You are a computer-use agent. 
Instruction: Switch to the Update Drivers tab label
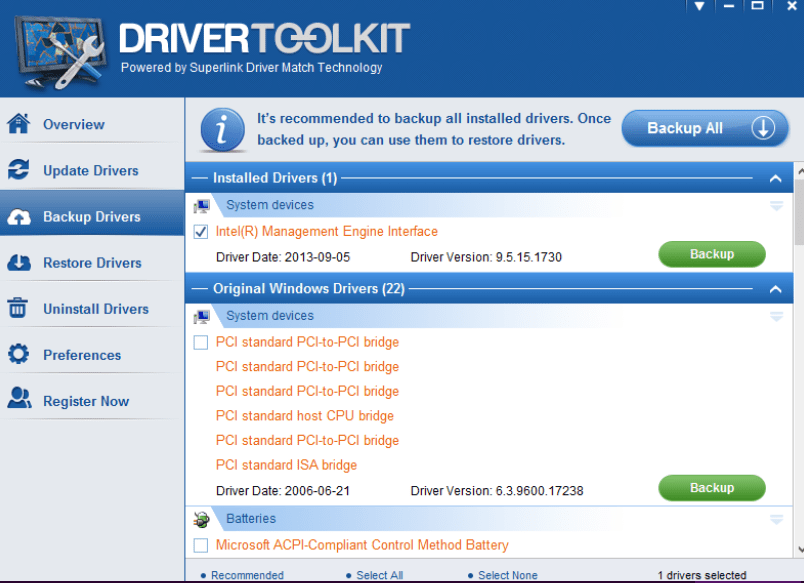pos(91,171)
